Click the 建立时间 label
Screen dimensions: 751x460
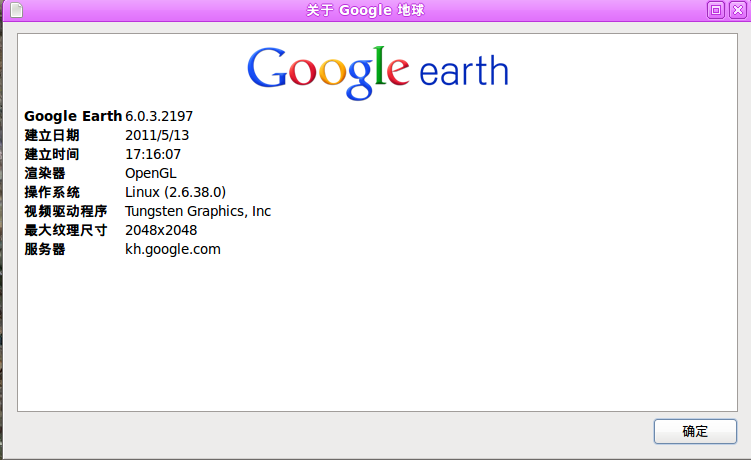coord(52,154)
